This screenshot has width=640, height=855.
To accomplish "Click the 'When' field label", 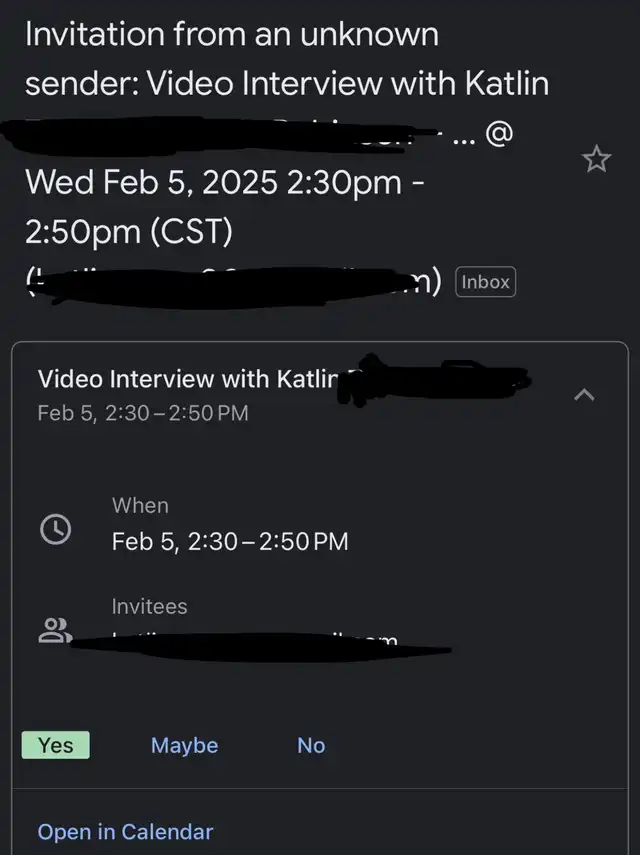I will pyautogui.click(x=140, y=506).
